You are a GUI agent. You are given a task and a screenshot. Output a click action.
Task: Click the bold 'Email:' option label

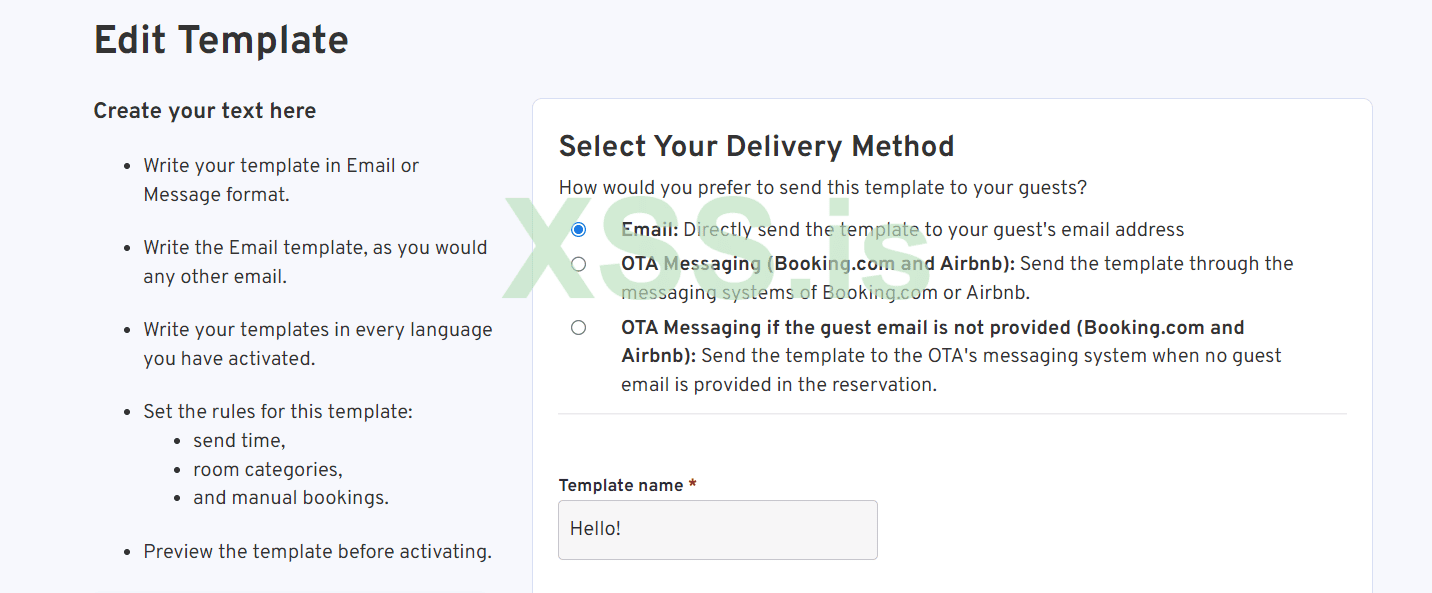coord(650,230)
